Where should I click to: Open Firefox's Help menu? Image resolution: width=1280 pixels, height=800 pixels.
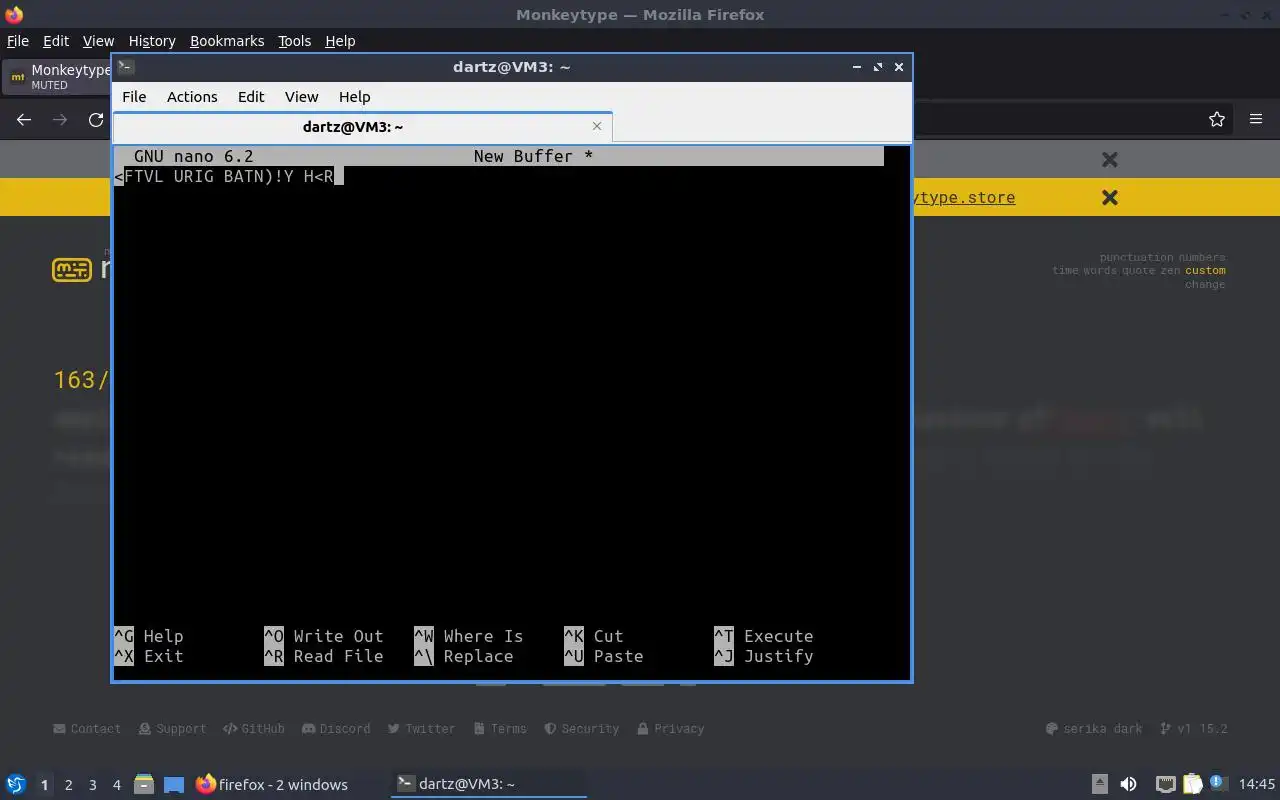pyautogui.click(x=340, y=41)
